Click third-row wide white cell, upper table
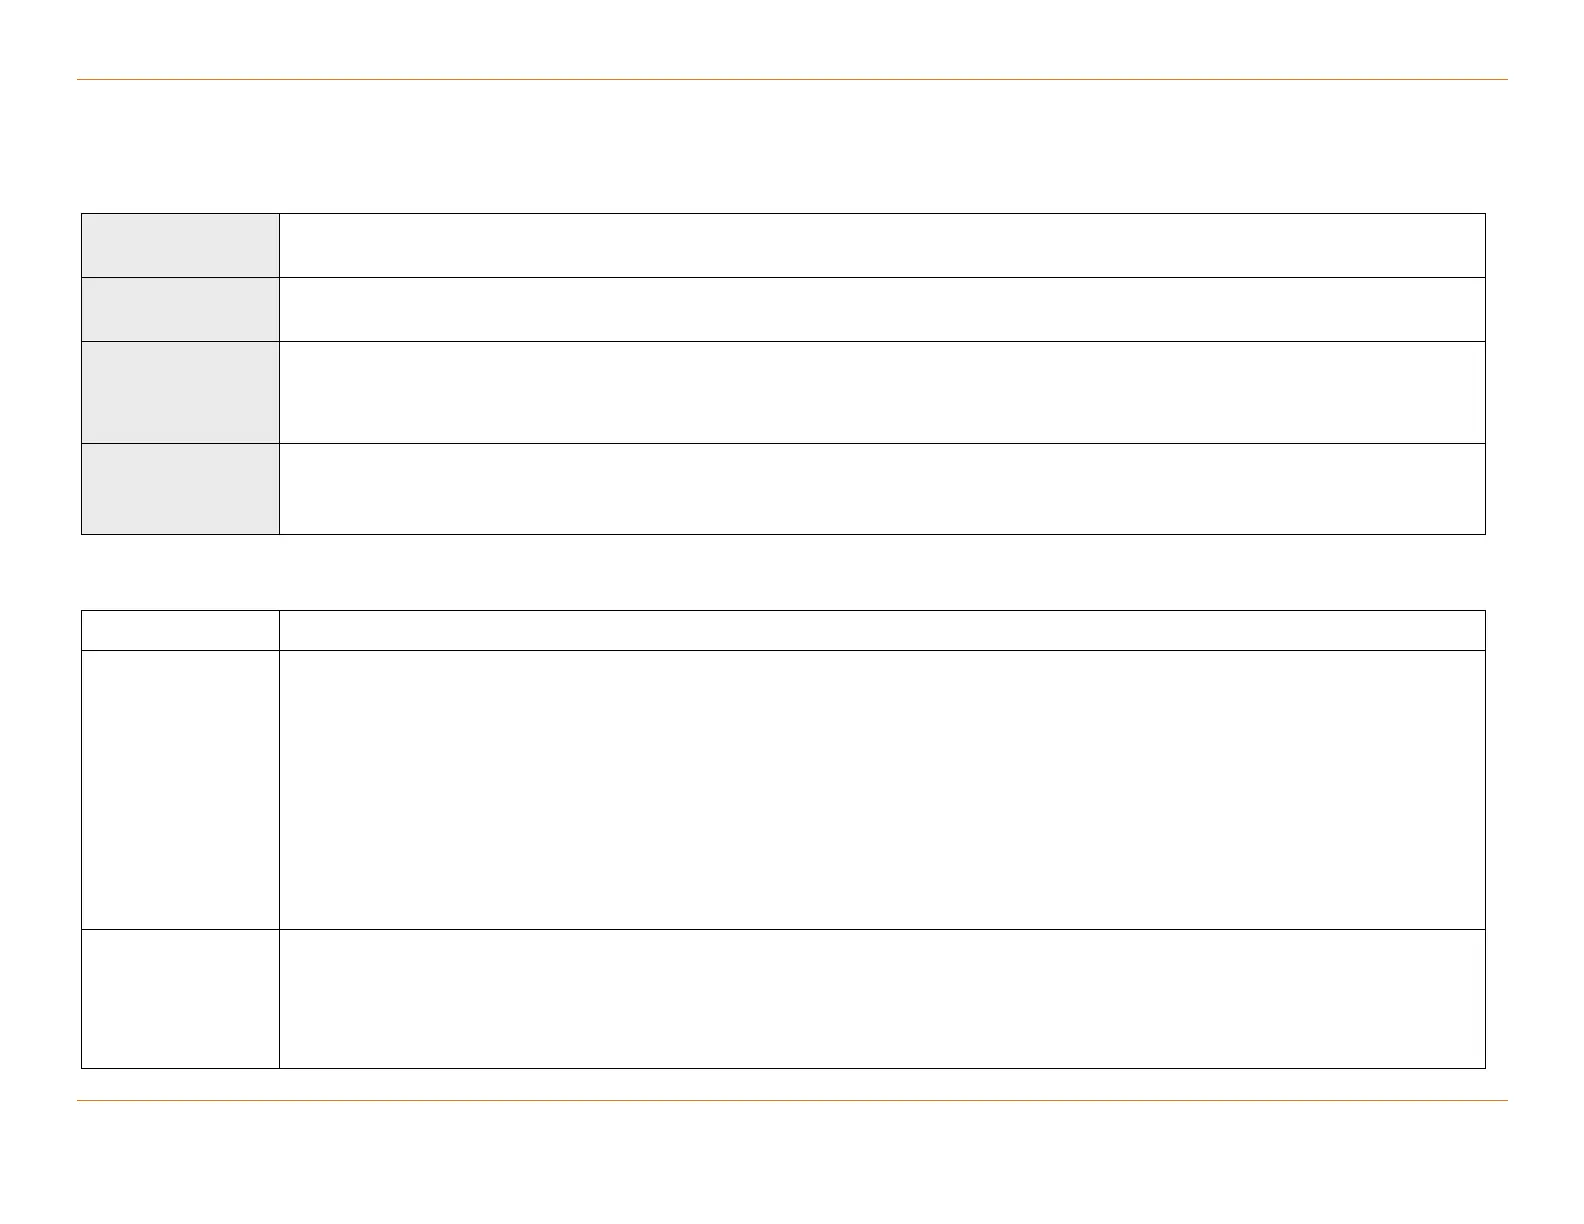This screenshot has height=1224, width=1584. pyautogui.click(x=882, y=392)
